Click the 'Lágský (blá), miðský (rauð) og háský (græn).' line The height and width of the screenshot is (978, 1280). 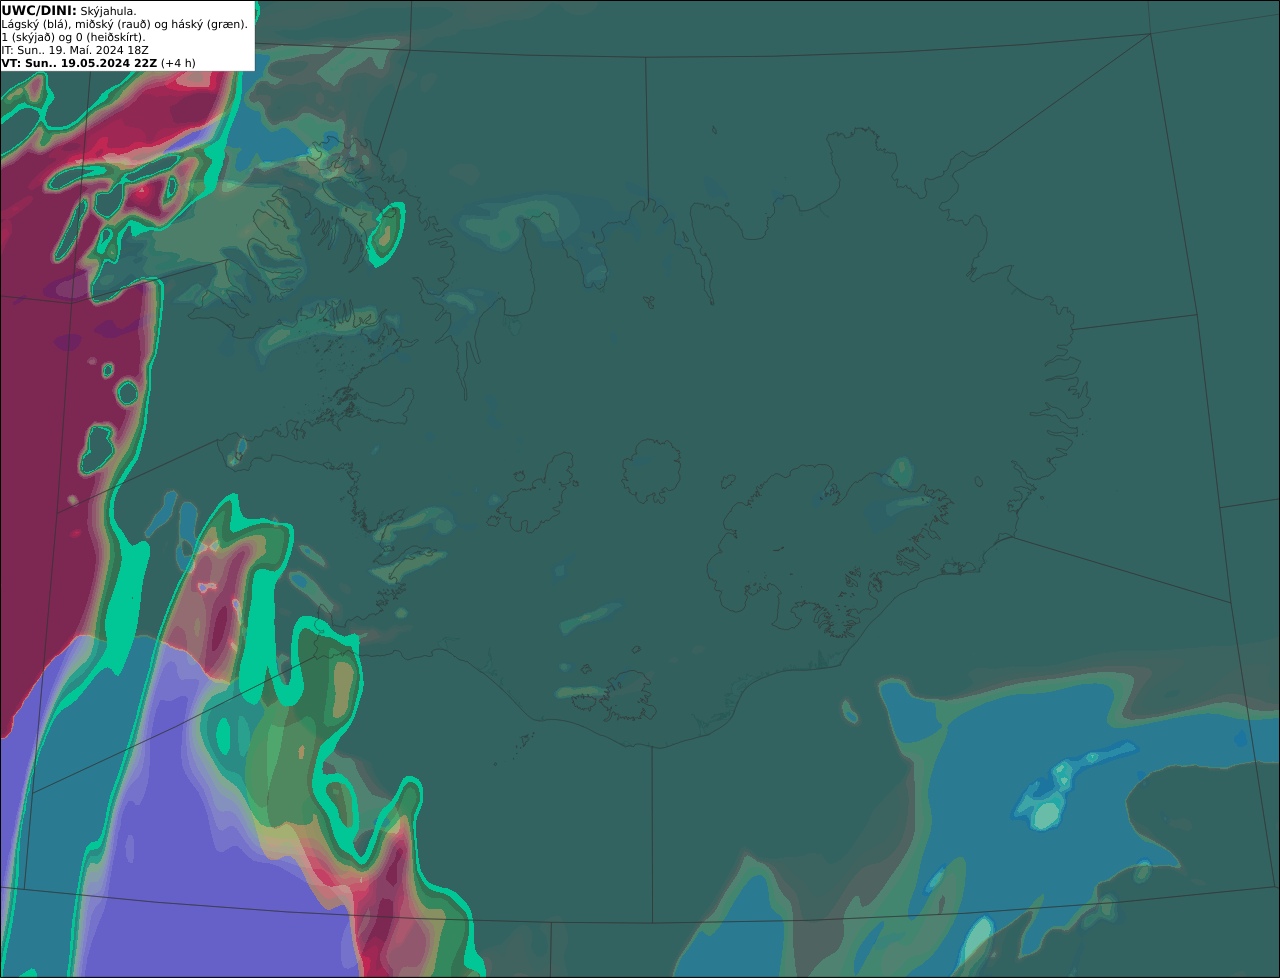(125, 24)
